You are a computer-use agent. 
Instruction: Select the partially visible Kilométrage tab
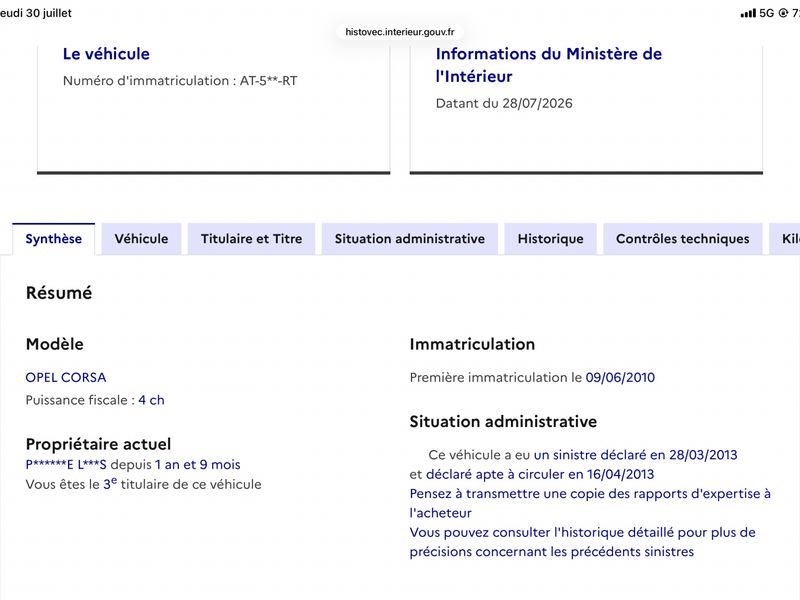[x=785, y=239]
